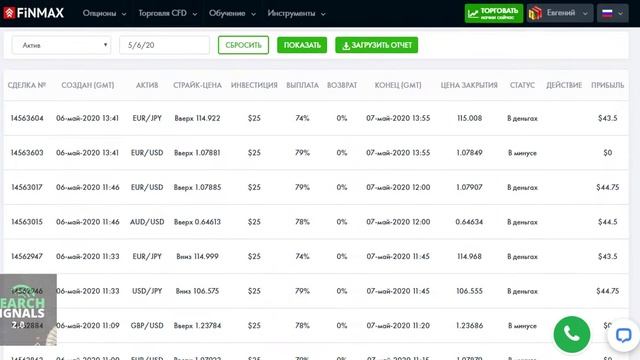This screenshot has height=360, width=640.
Task: Click the user avatar icon
Action: [x=535, y=13]
